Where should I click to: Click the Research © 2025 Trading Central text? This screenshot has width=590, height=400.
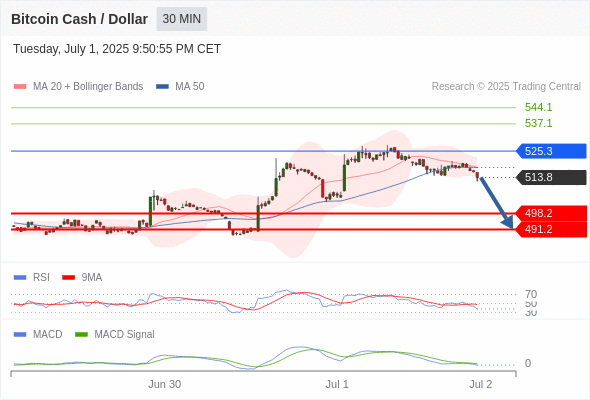(506, 87)
